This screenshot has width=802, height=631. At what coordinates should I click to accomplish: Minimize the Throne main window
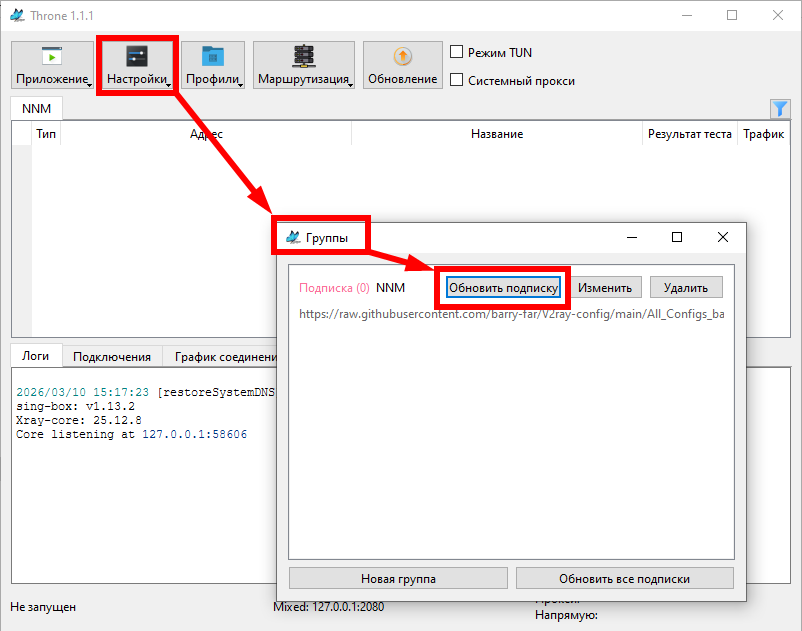point(687,15)
